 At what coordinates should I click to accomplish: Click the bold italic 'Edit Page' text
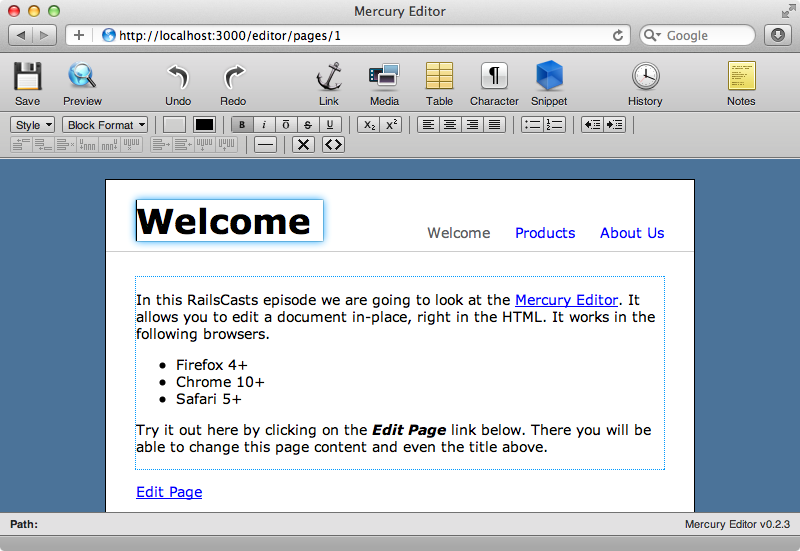409,430
